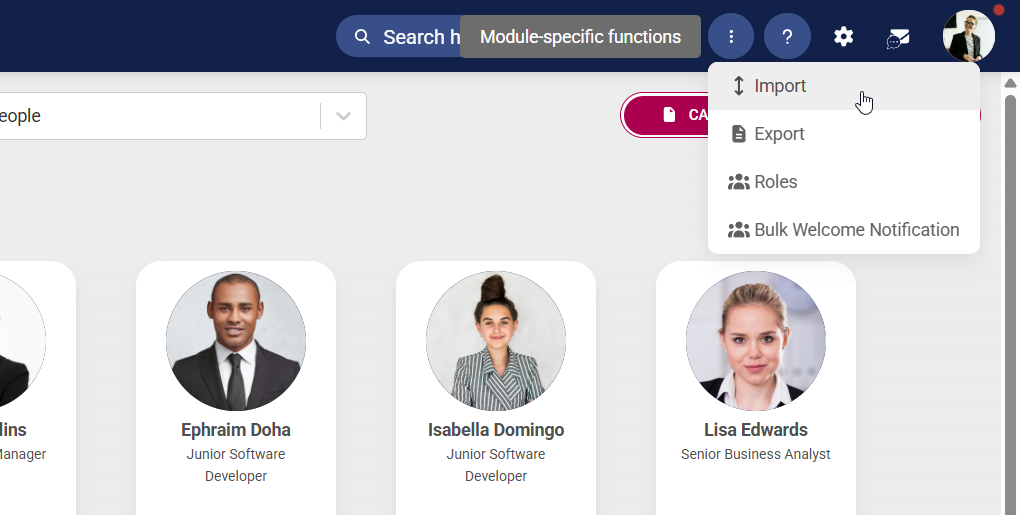Click Junior Software Developer under Isabella Domingo
This screenshot has height=515, width=1020.
496,465
